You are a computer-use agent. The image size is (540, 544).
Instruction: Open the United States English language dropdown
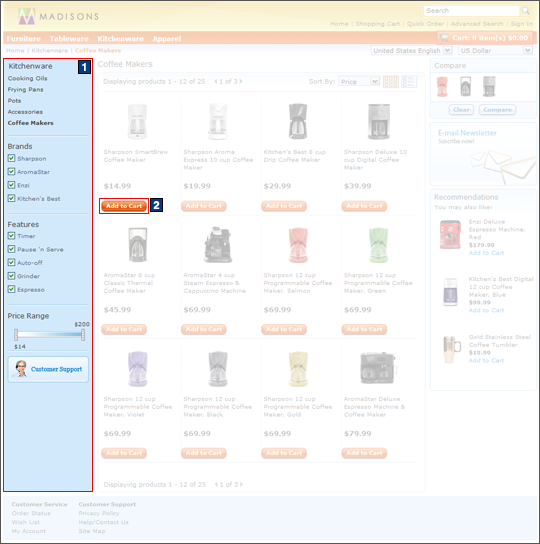click(412, 50)
